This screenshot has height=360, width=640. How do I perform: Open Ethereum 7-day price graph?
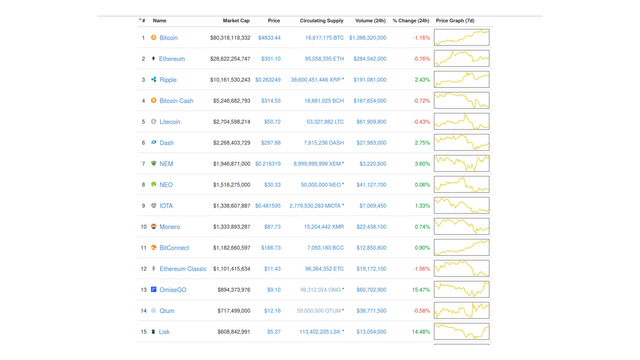click(x=462, y=58)
